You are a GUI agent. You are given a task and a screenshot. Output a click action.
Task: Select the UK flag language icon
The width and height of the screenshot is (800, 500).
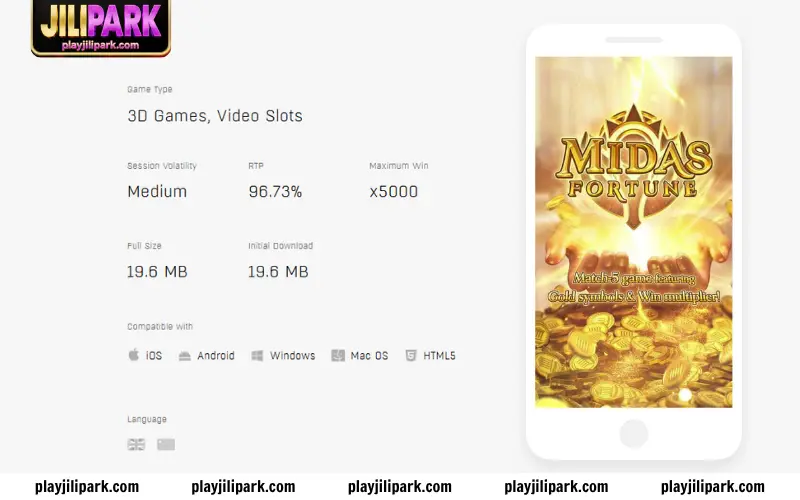(136, 444)
